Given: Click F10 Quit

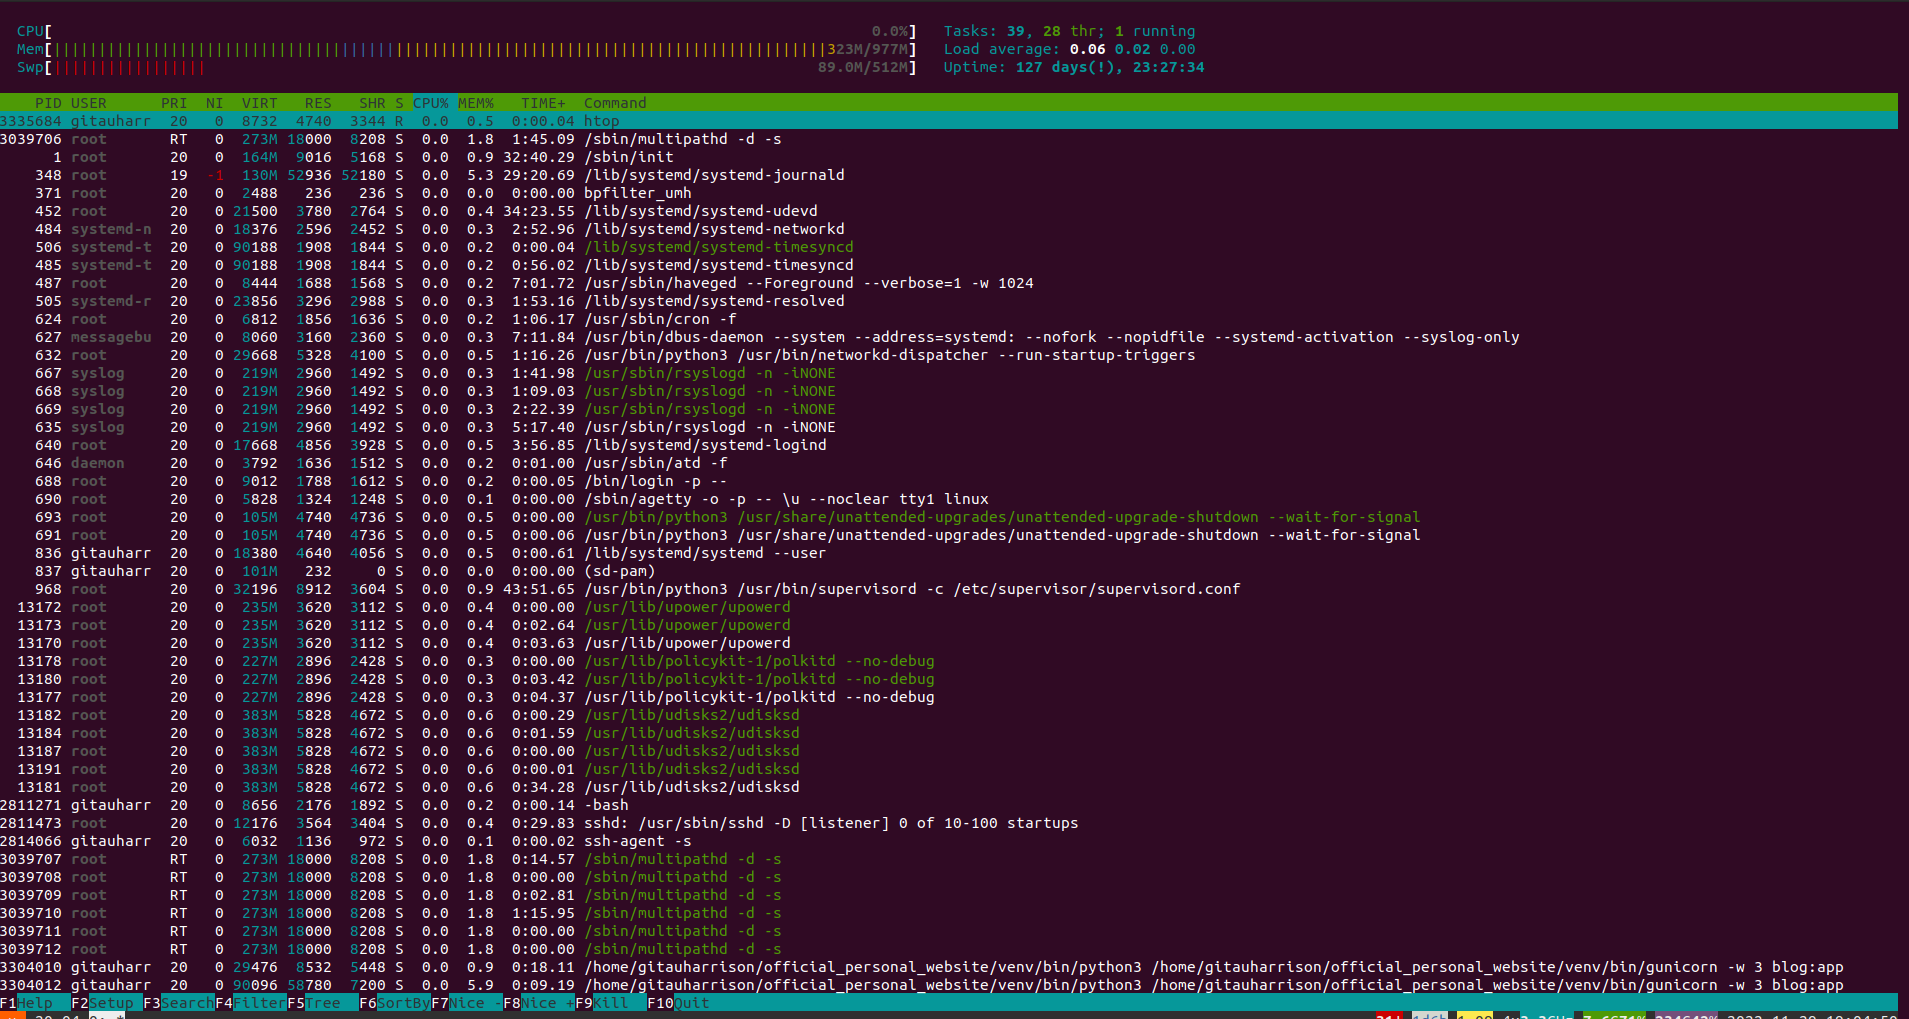Looking at the screenshot, I should point(679,1003).
